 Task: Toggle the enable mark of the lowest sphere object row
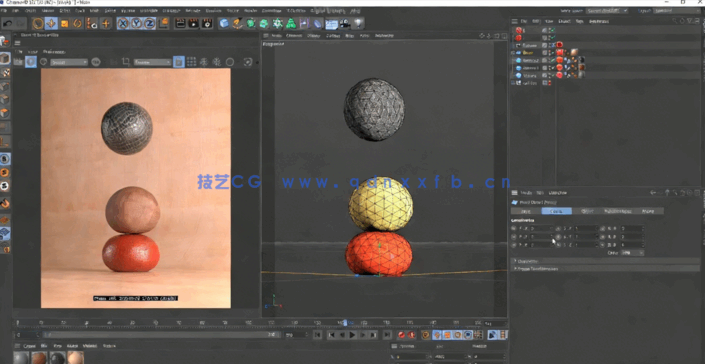[x=553, y=75]
